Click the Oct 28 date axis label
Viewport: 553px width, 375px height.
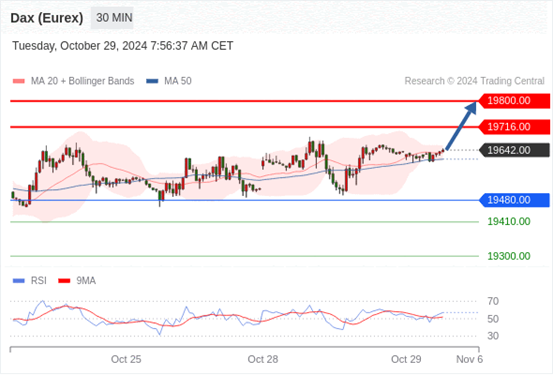263,359
